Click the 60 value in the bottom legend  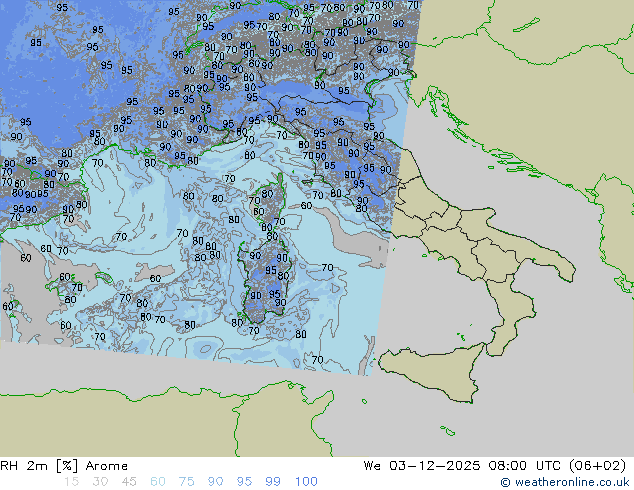coord(158,482)
